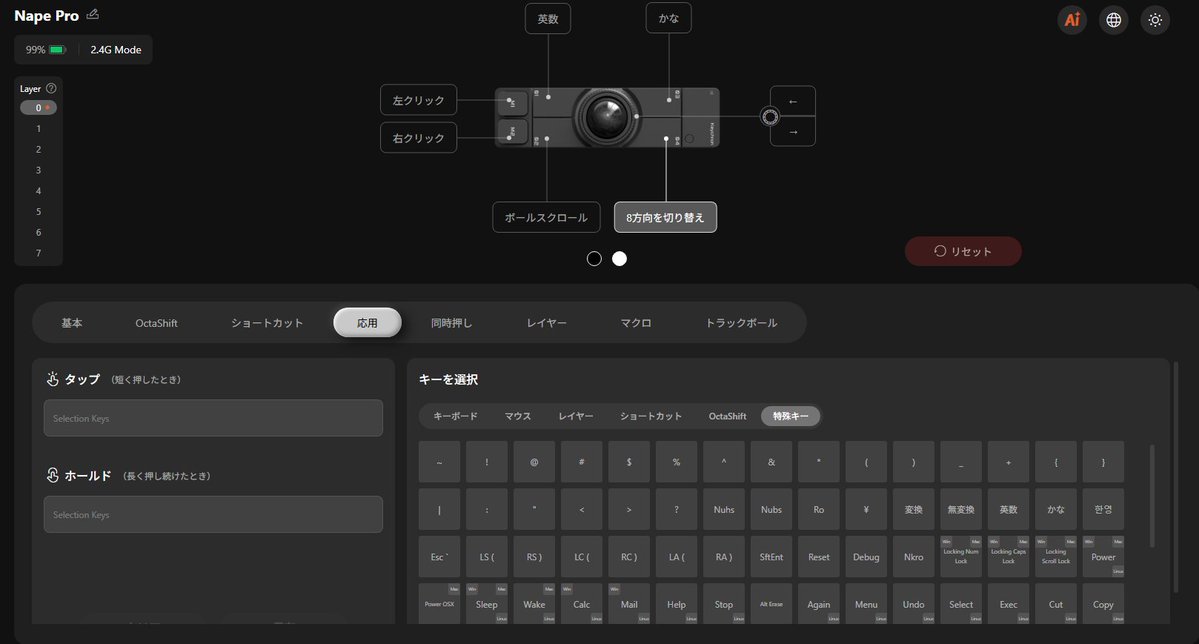Select the second page indicator dot

click(619, 259)
